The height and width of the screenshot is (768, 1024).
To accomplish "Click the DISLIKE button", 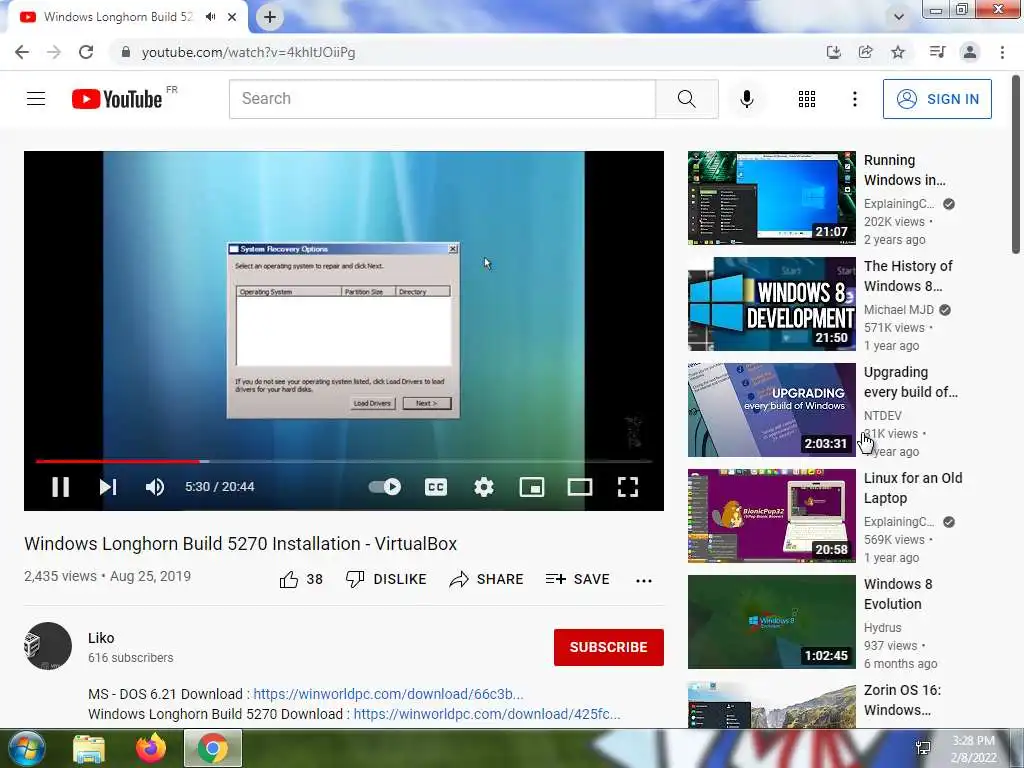I will (x=386, y=579).
